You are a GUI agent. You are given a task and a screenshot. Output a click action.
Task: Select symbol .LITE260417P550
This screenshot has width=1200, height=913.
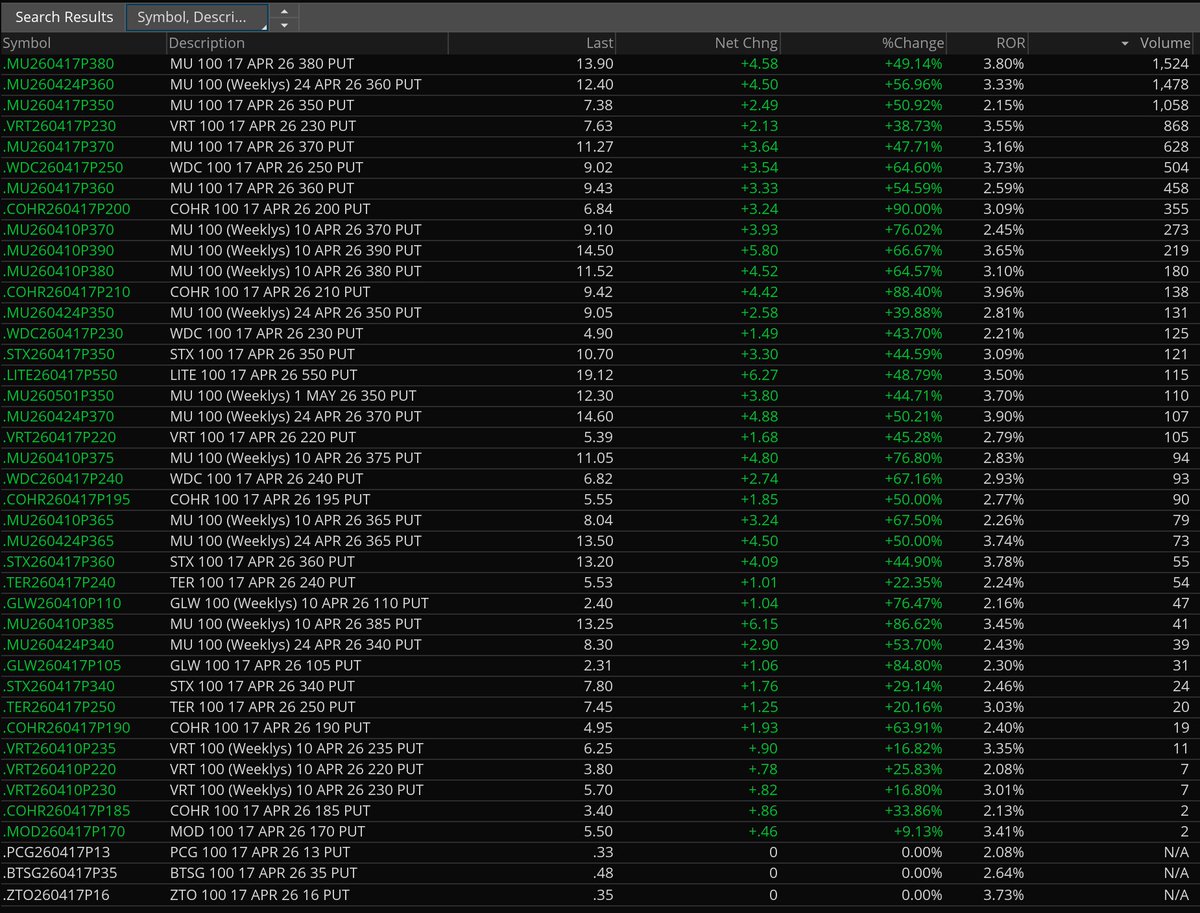[61, 375]
